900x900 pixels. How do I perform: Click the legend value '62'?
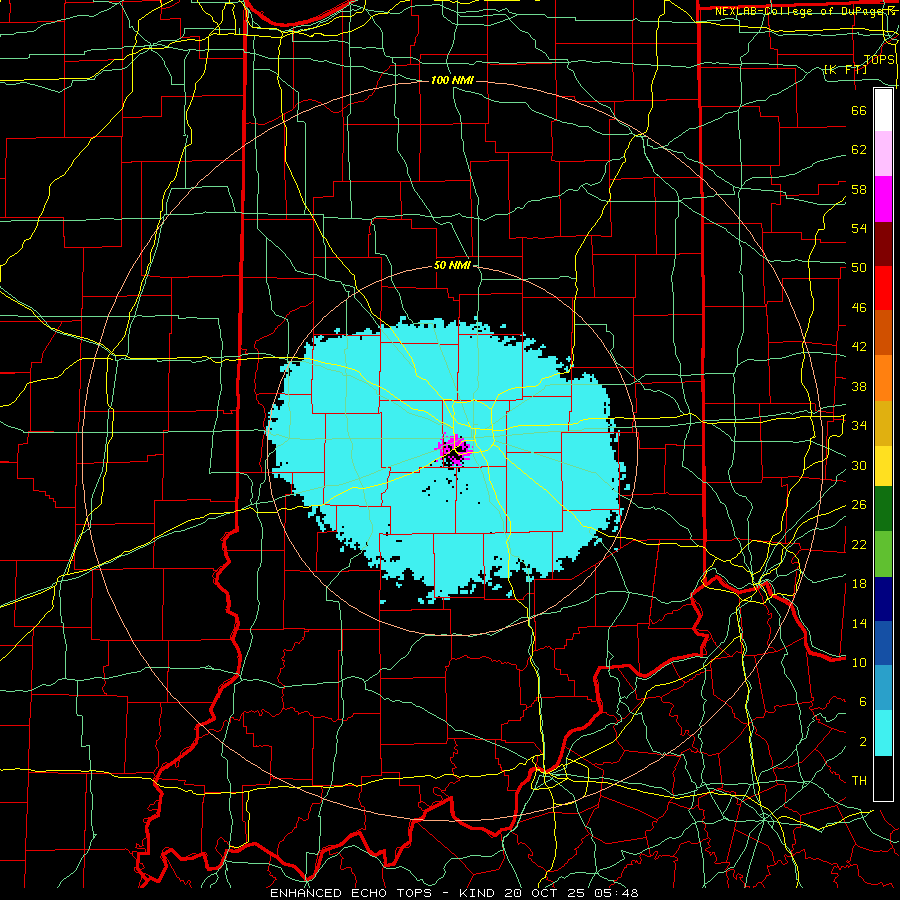[x=859, y=149]
